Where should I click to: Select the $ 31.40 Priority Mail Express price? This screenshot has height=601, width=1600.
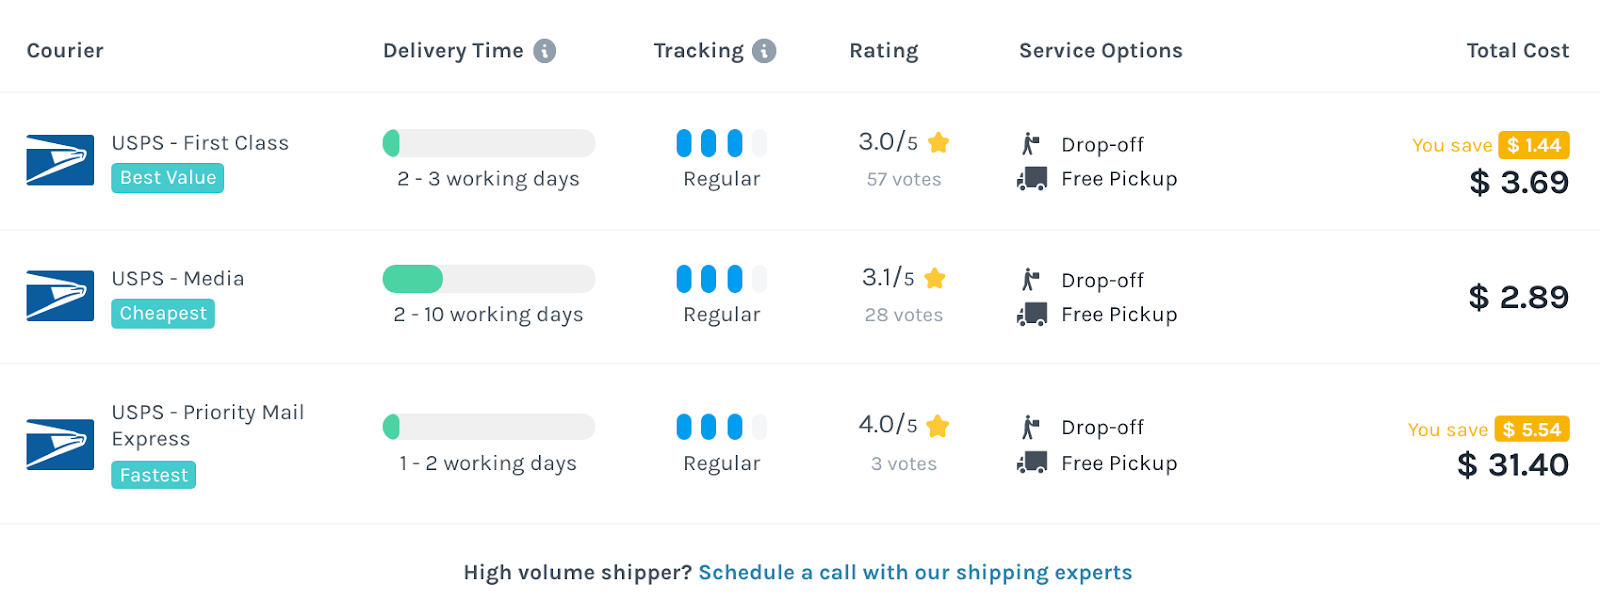tap(1512, 465)
